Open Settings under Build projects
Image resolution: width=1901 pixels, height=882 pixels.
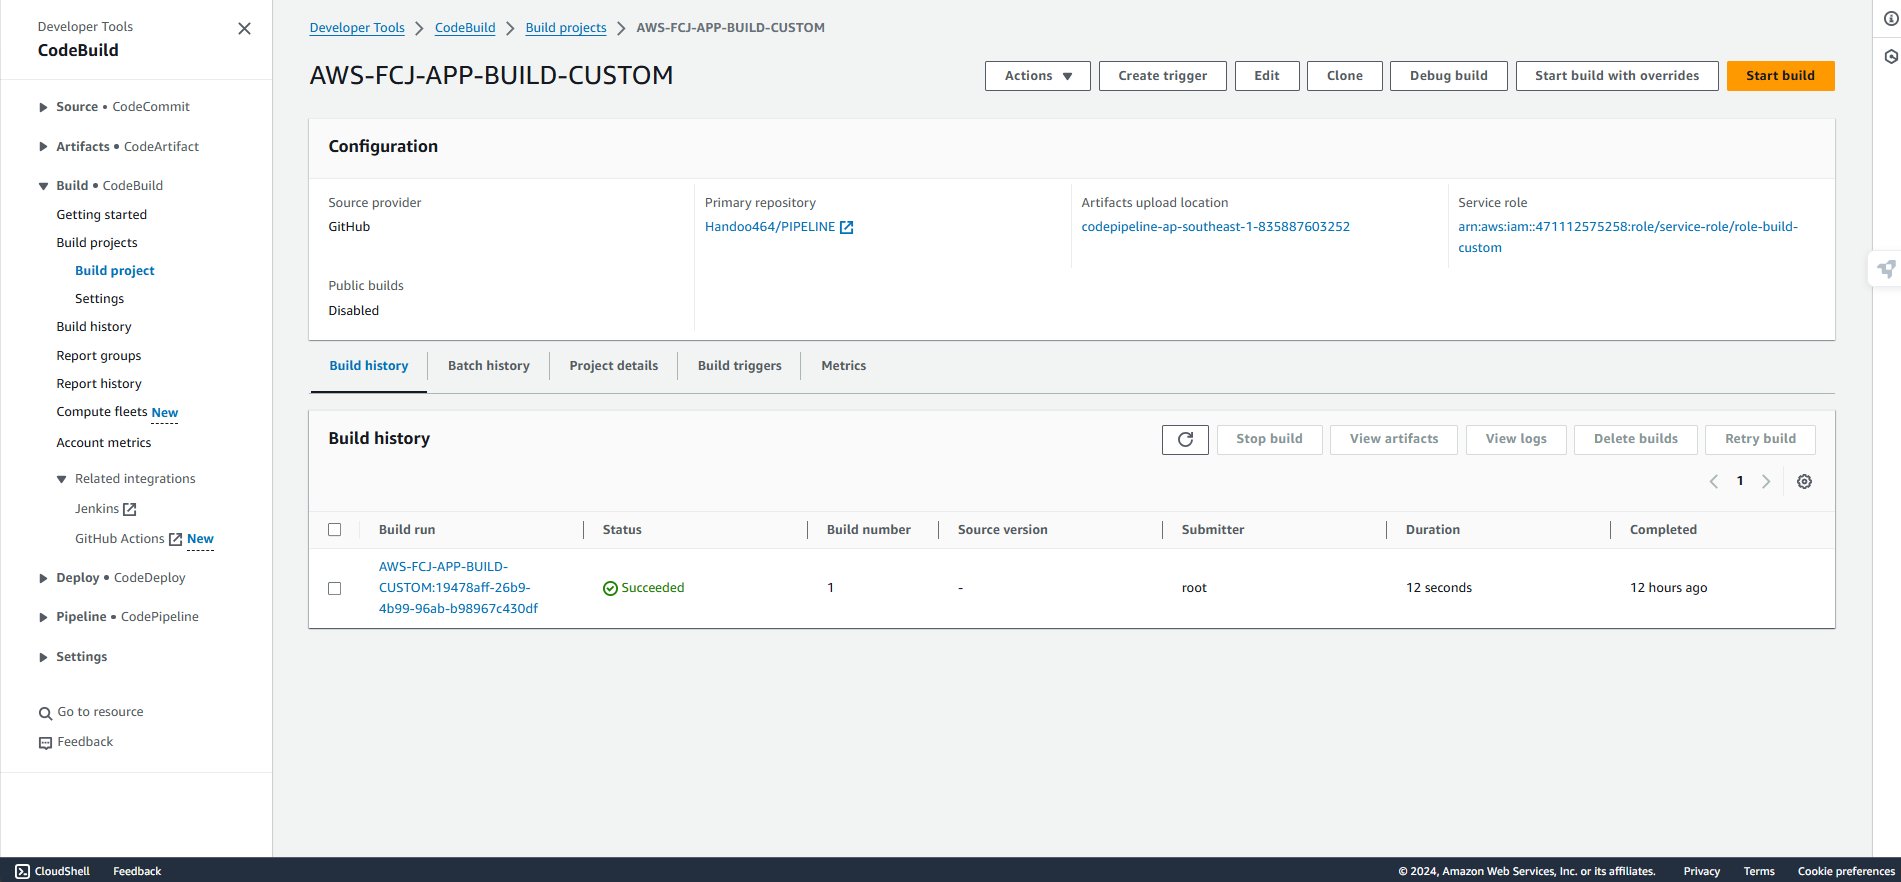click(x=100, y=299)
